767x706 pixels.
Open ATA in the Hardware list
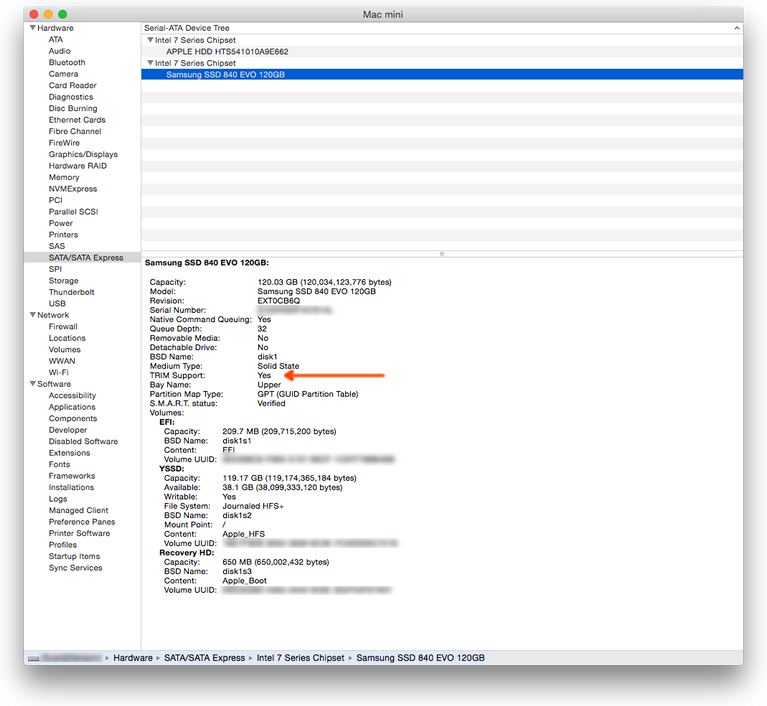56,39
